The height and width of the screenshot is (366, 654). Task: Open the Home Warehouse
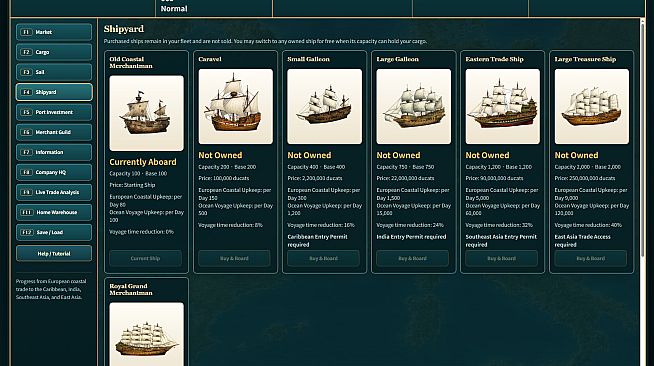click(x=54, y=212)
